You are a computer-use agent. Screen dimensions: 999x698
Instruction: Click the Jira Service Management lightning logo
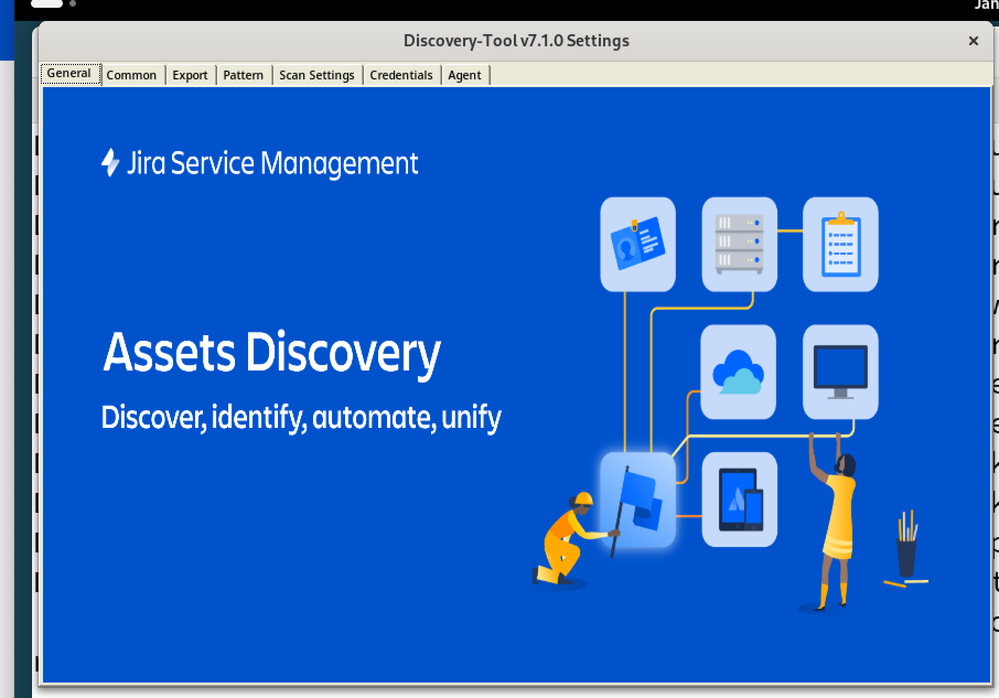click(110, 162)
